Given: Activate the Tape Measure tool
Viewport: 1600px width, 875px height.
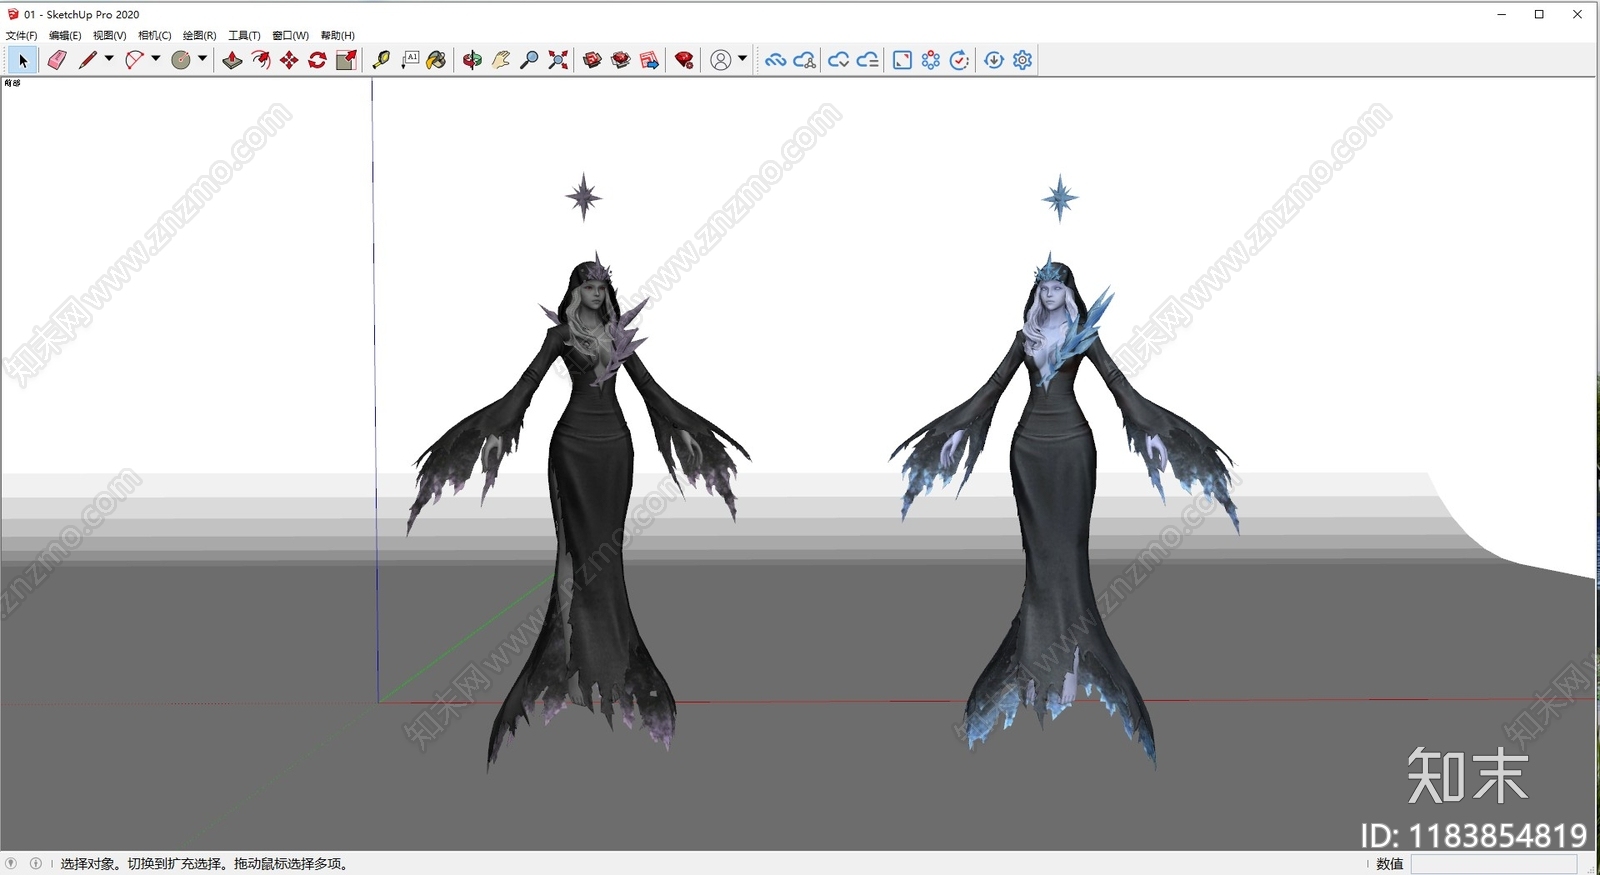Looking at the screenshot, I should coord(381,60).
